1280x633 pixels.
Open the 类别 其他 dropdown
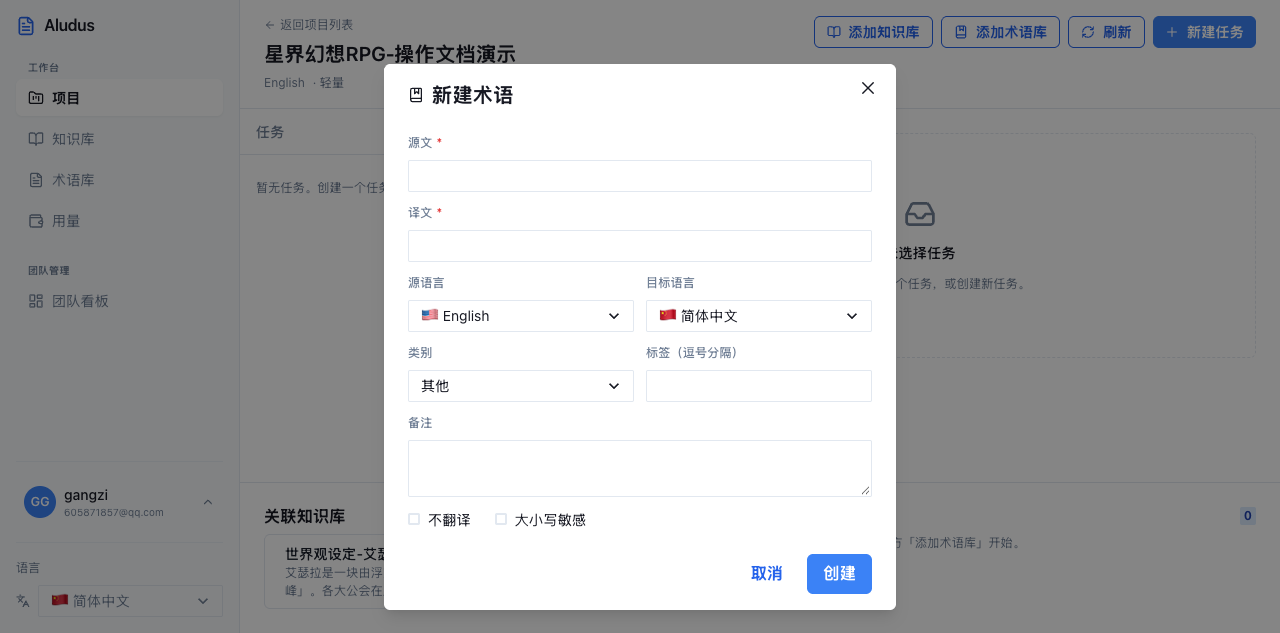click(x=521, y=386)
